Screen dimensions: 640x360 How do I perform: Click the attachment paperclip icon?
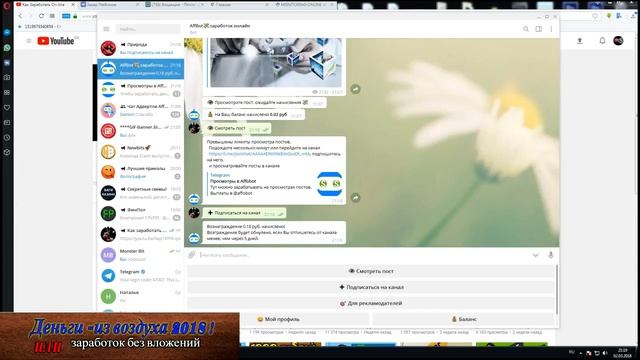191,255
